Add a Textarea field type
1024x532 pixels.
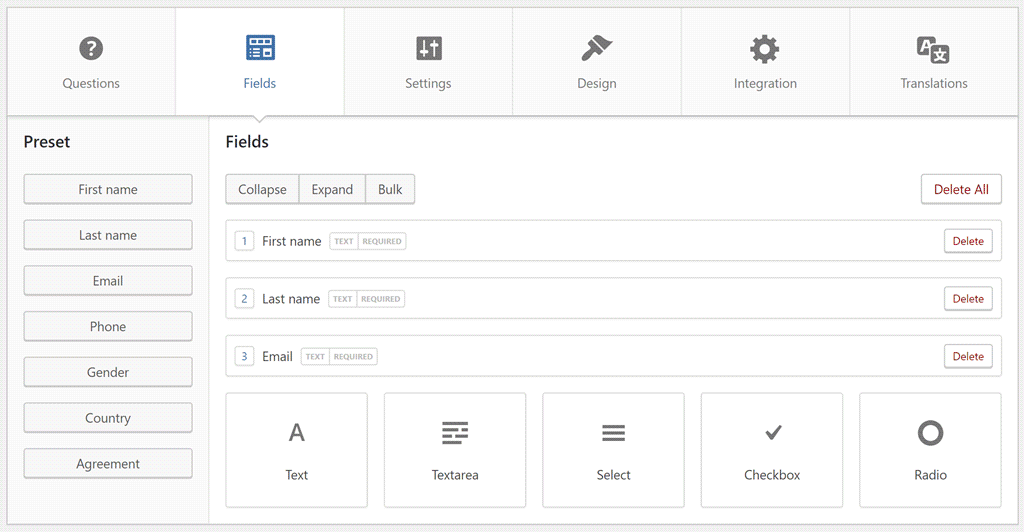pos(455,450)
